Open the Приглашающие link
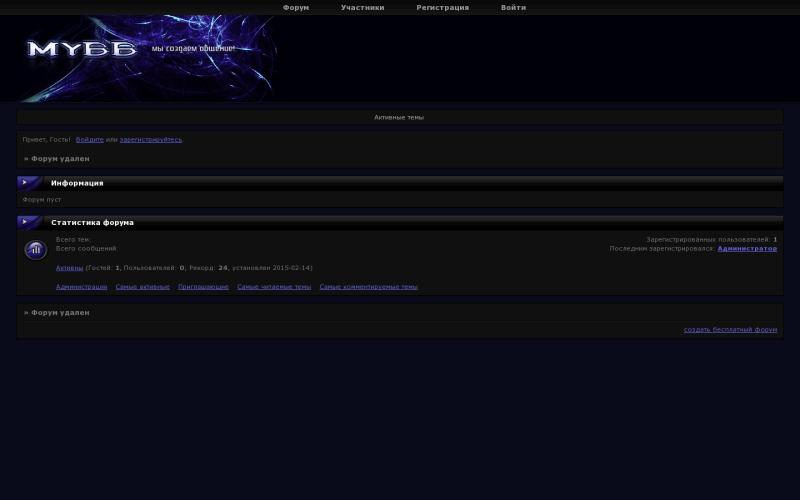 [203, 287]
